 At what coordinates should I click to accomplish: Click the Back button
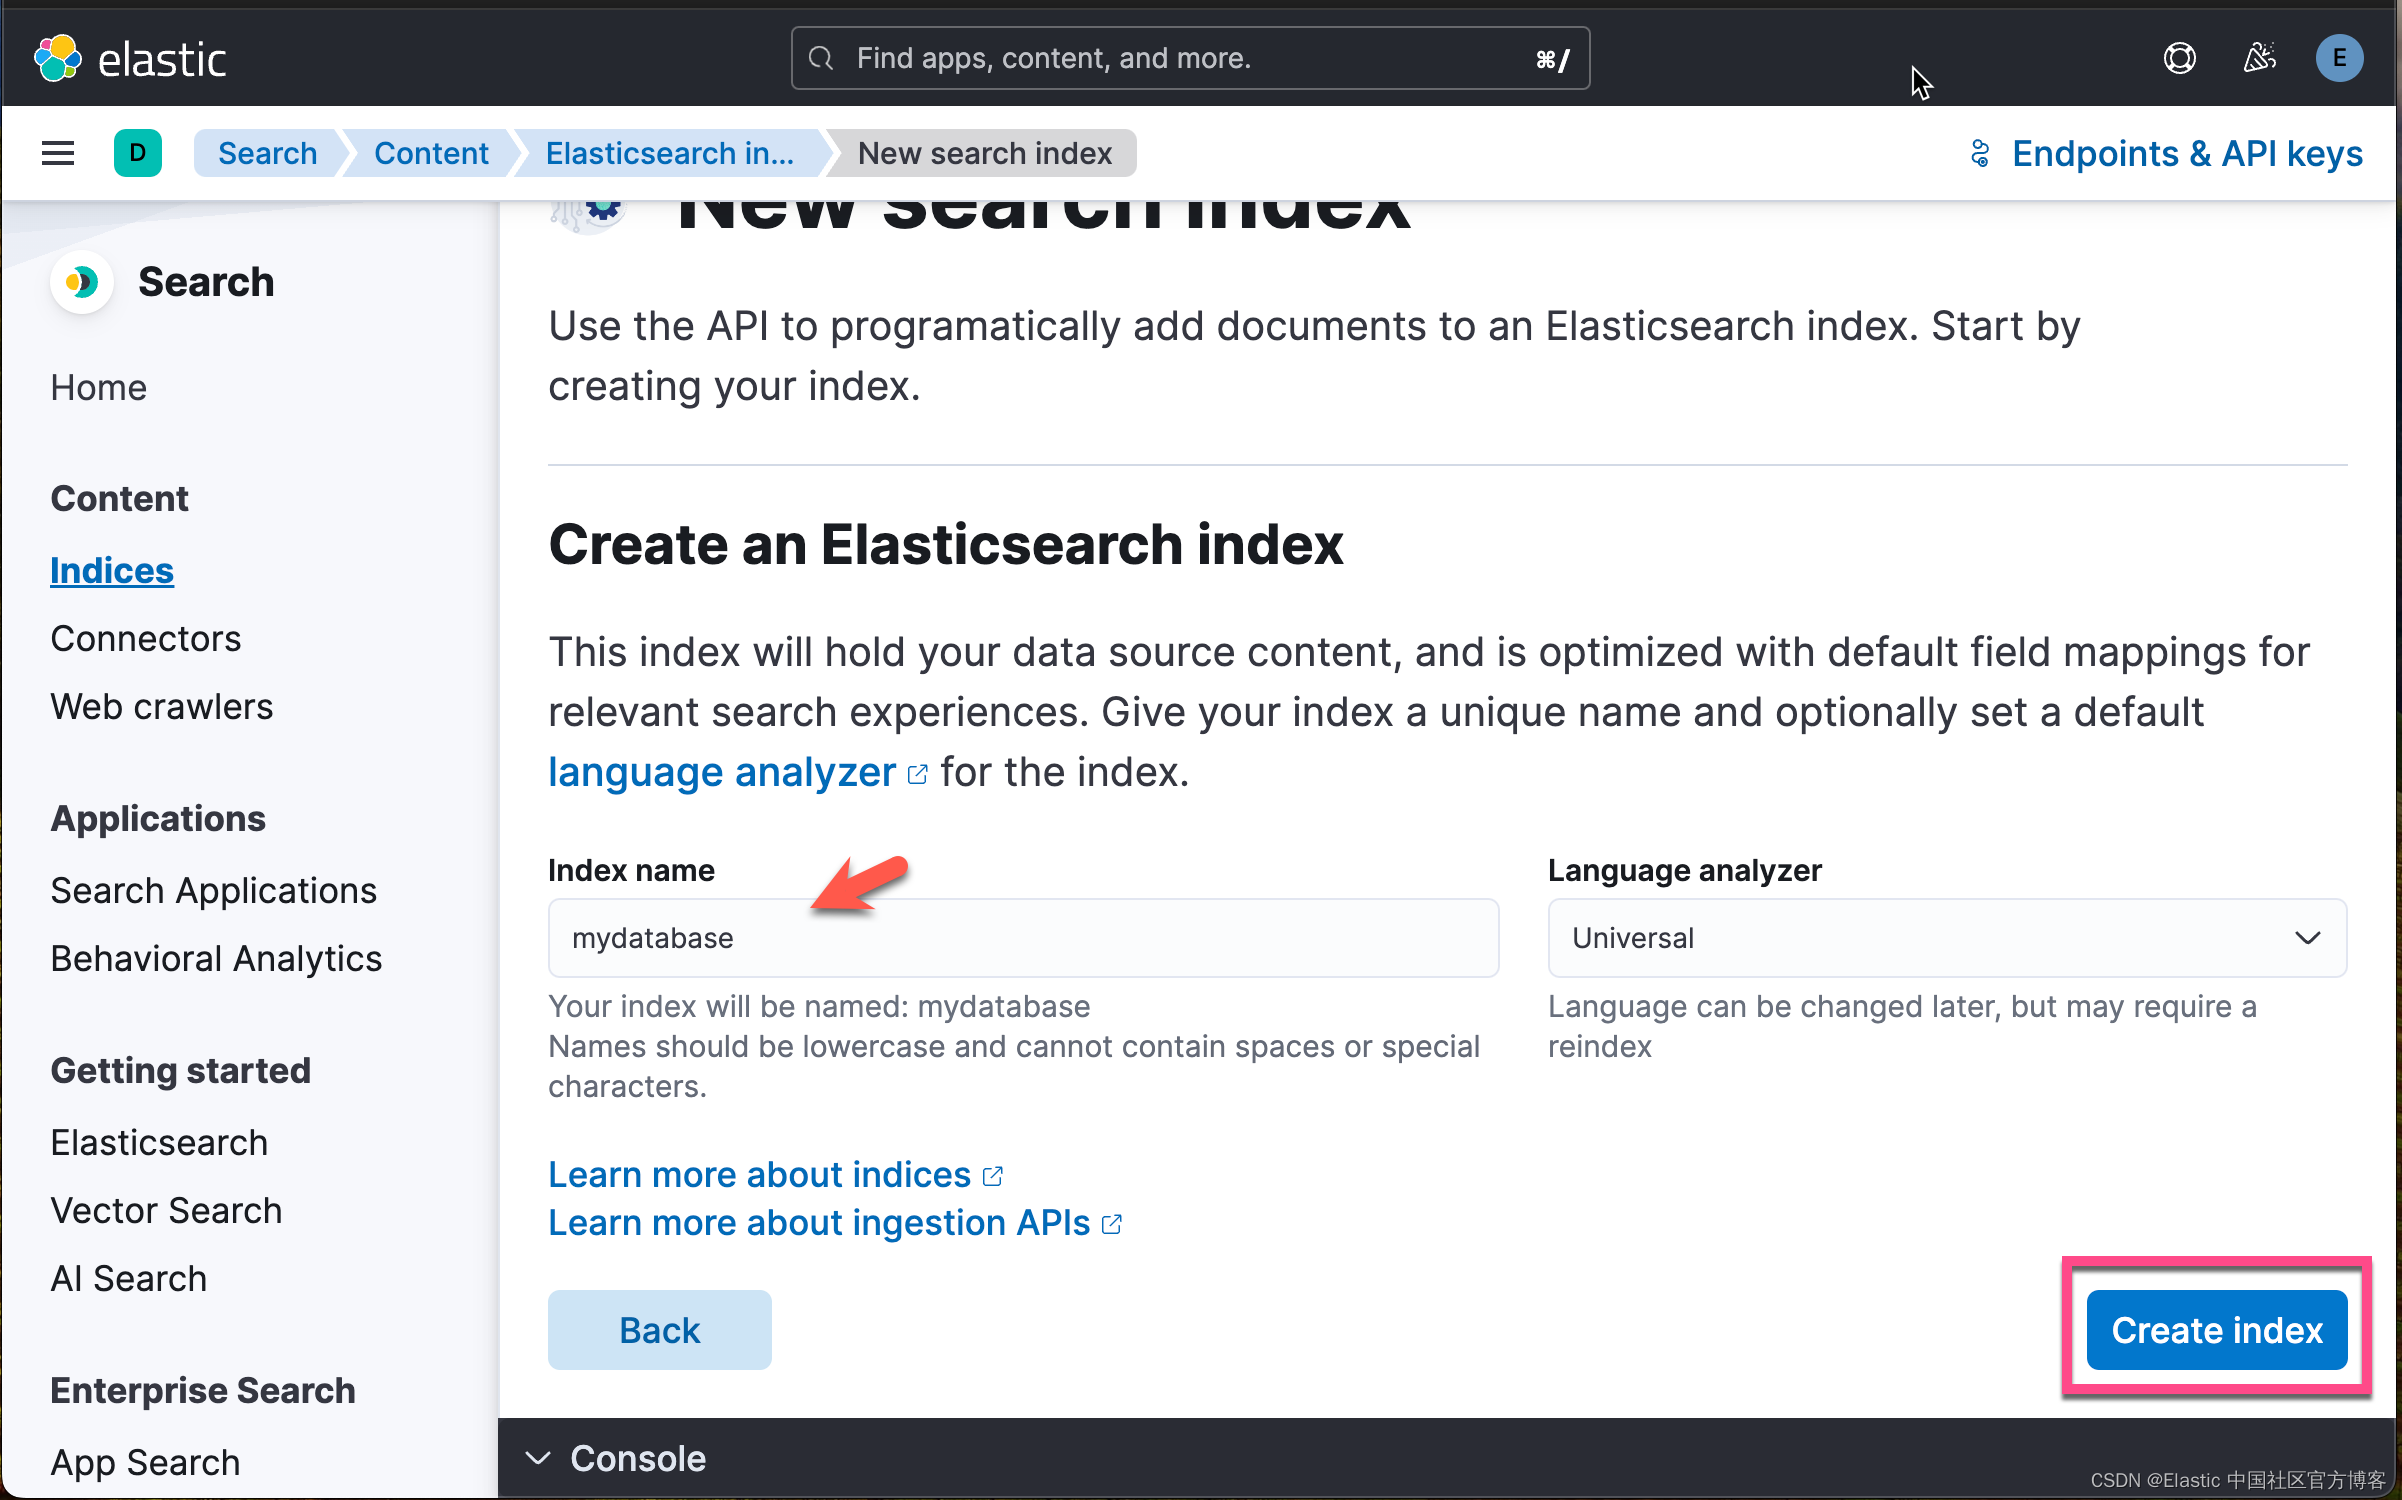coord(659,1329)
